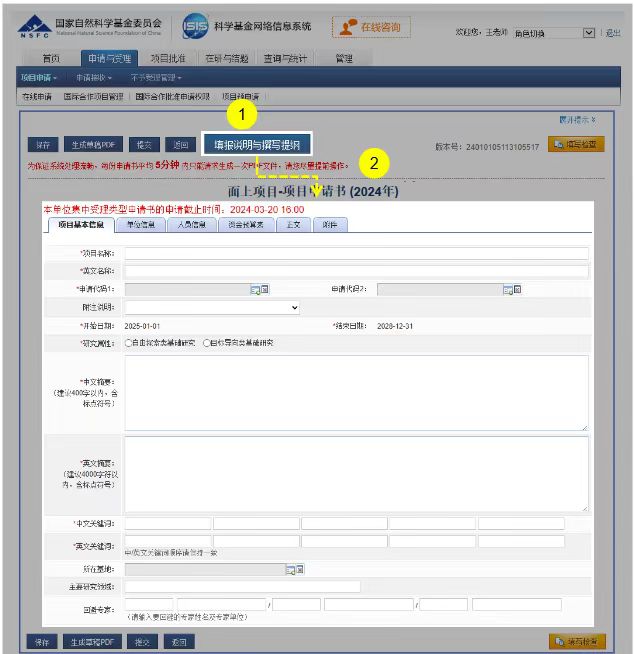Viewport: 634px width, 654px height.
Task: Switch to the 单位信息 form tab
Action: point(141,225)
